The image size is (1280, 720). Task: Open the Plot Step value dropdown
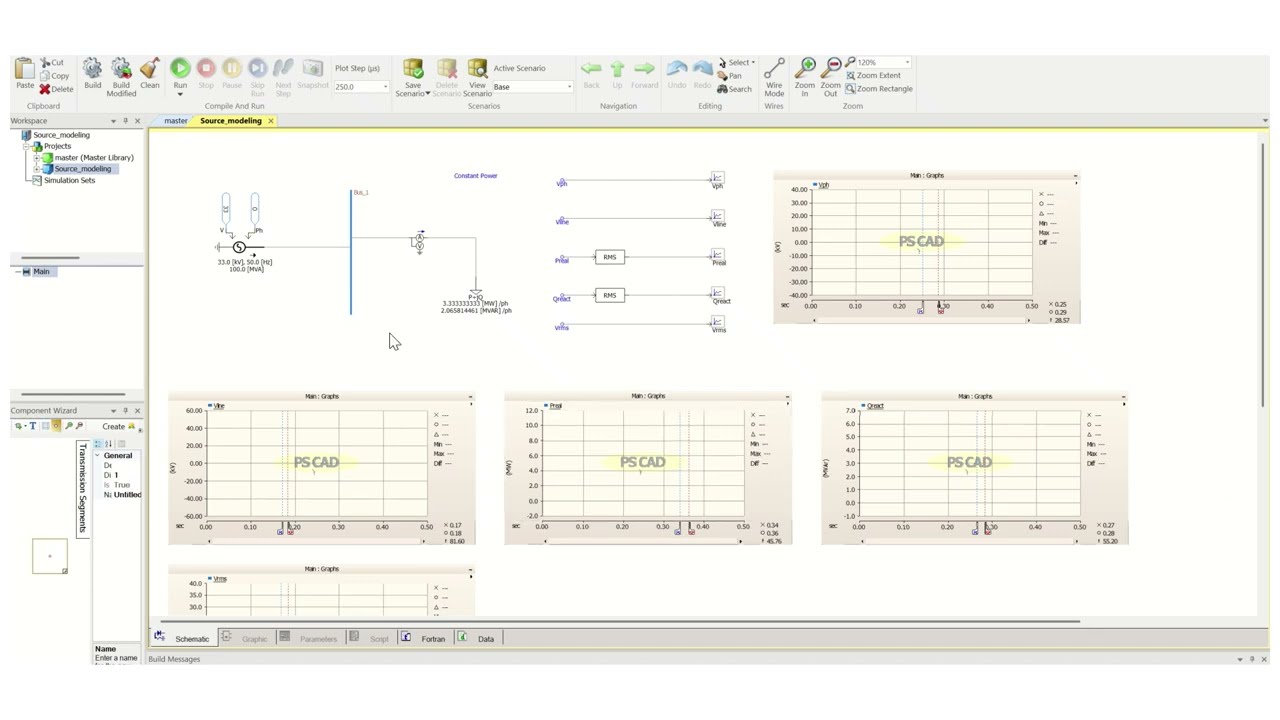[x=386, y=87]
